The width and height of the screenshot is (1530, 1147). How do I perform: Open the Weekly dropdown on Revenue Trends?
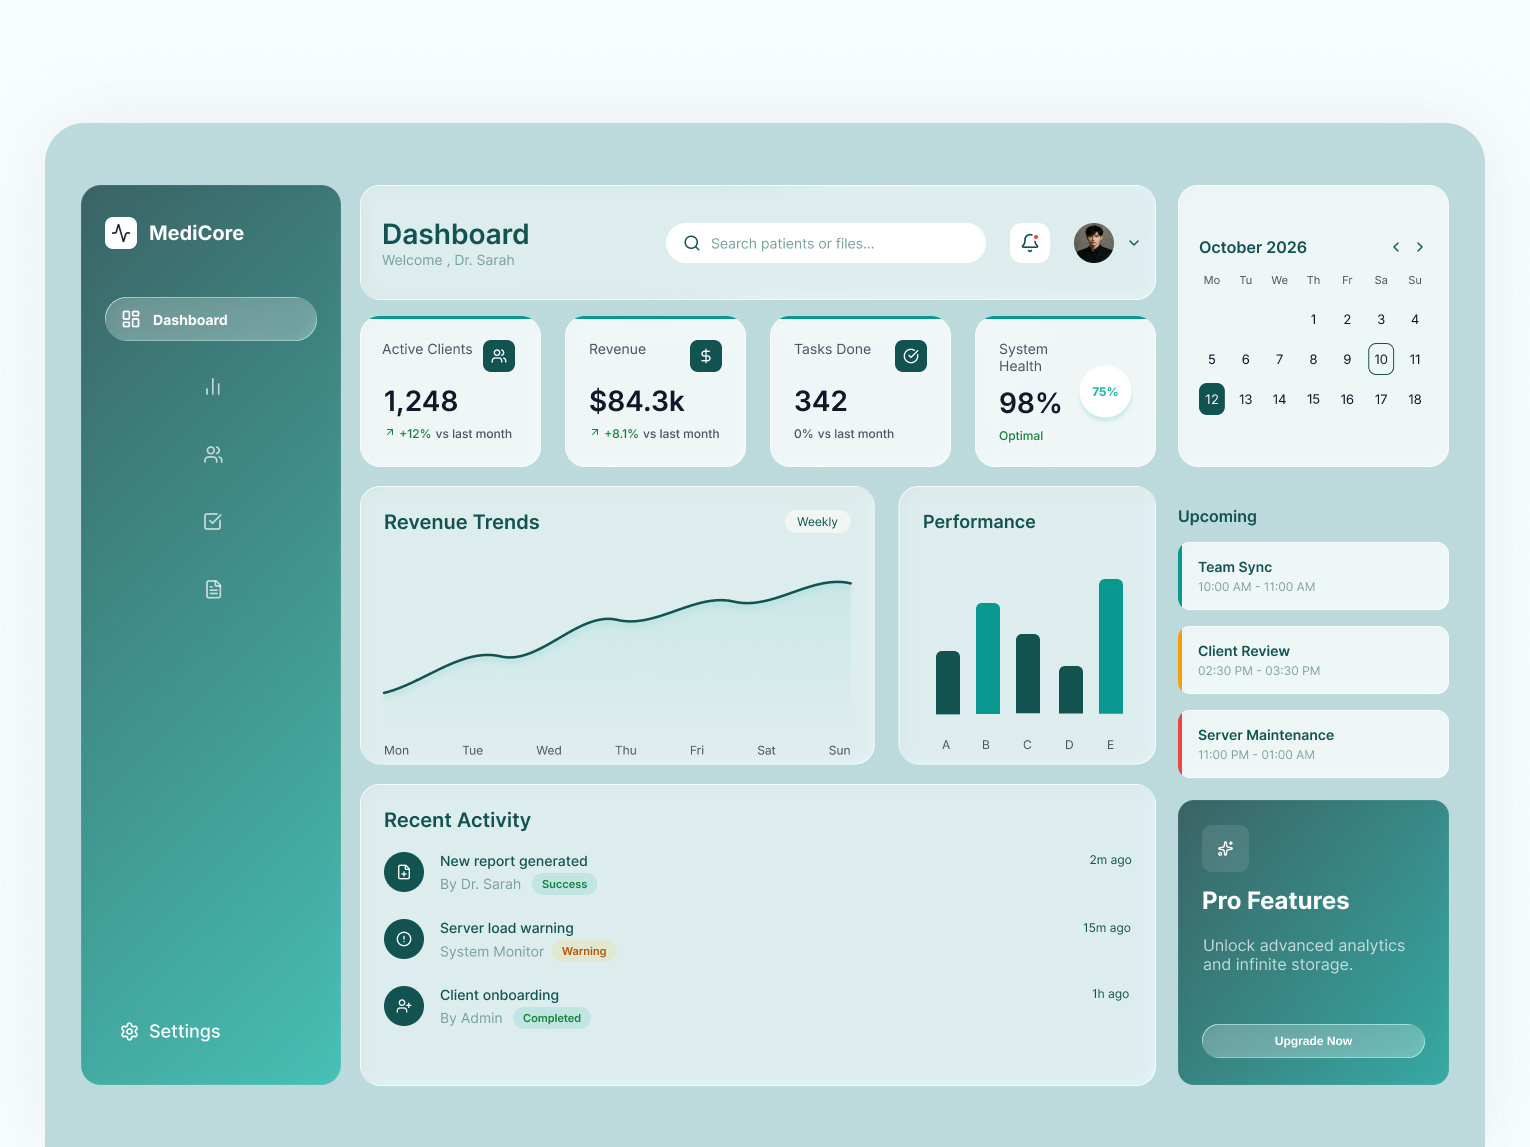pyautogui.click(x=817, y=521)
